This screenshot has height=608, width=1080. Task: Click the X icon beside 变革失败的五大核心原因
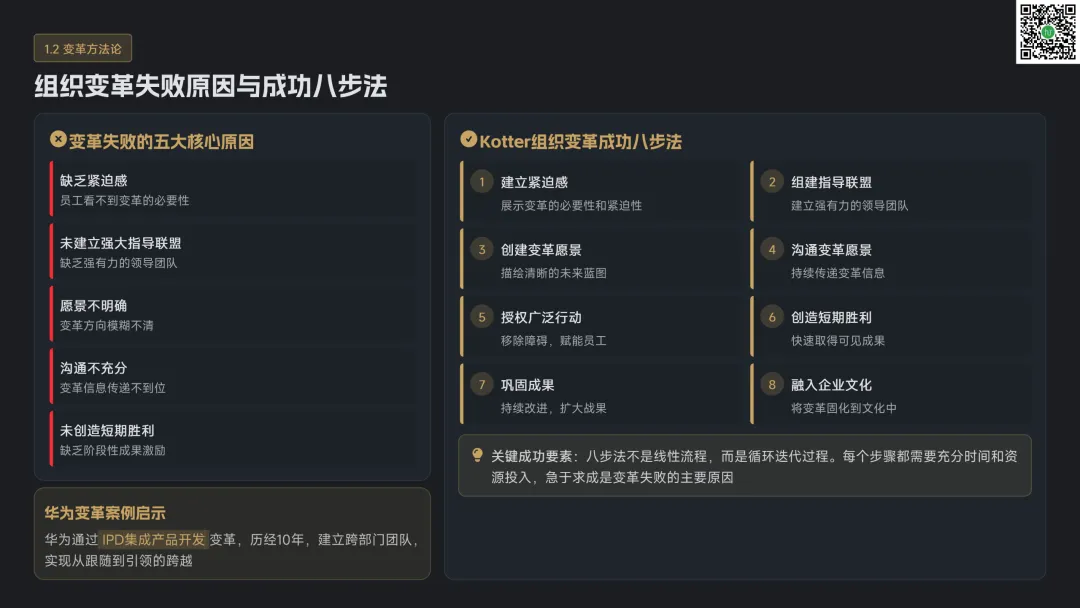[59, 140]
